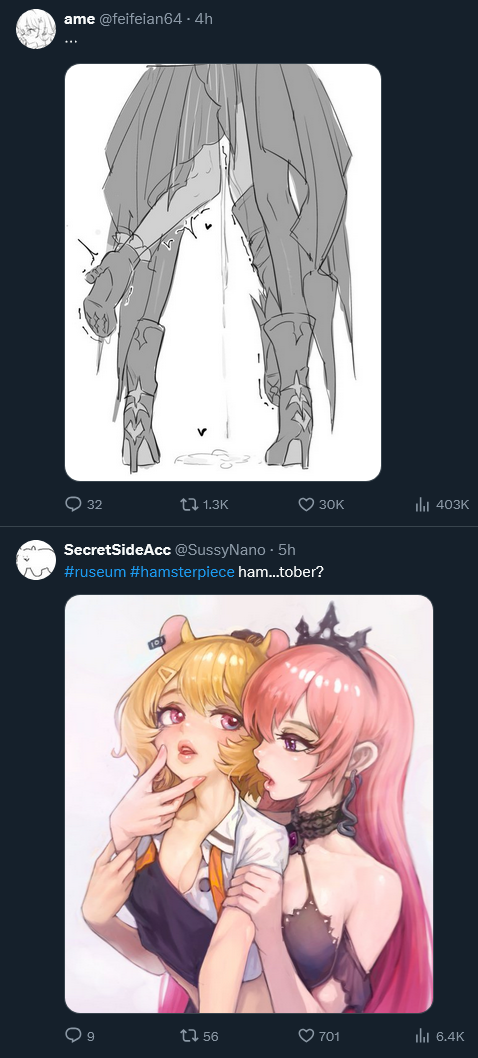Screen dimensions: 478x1058
Task: Open the reply icon on ame's post
Action: 73,504
